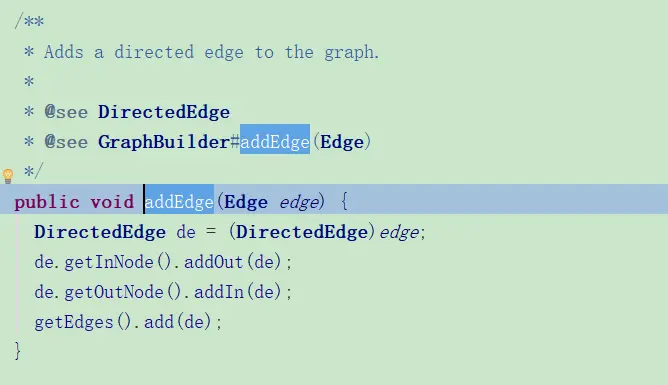Click the addIn(de) method call
Screen dimensions: 668x385
click(238, 292)
